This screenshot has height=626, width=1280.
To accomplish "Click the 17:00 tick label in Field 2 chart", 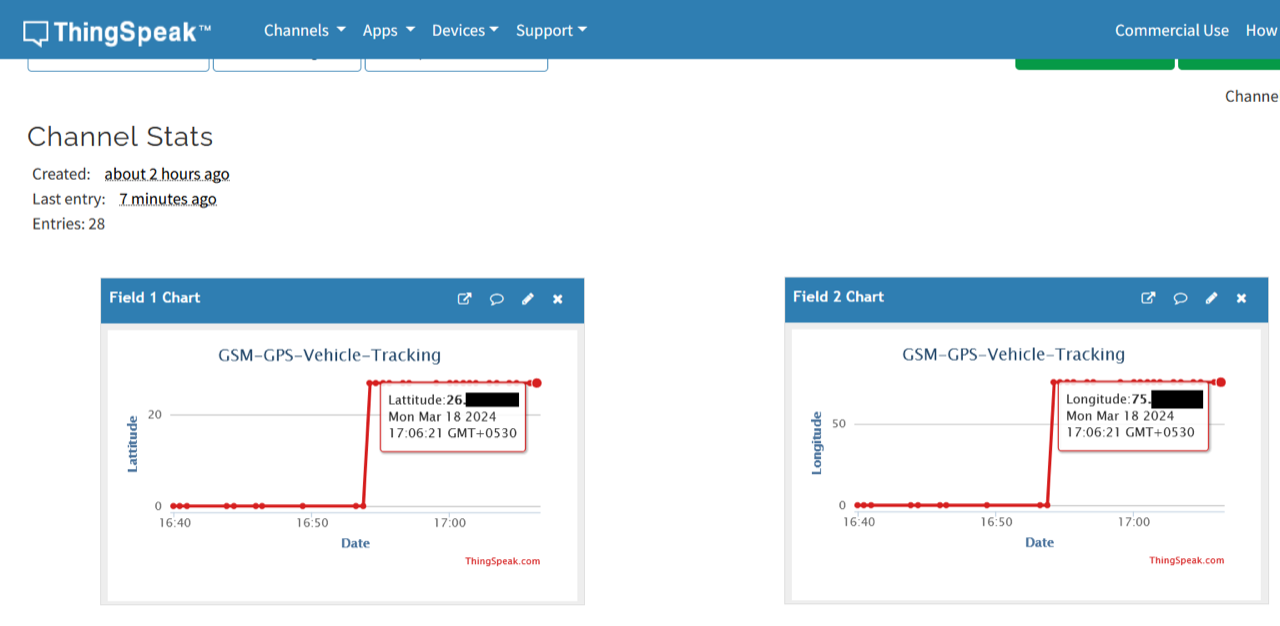I will [1134, 521].
